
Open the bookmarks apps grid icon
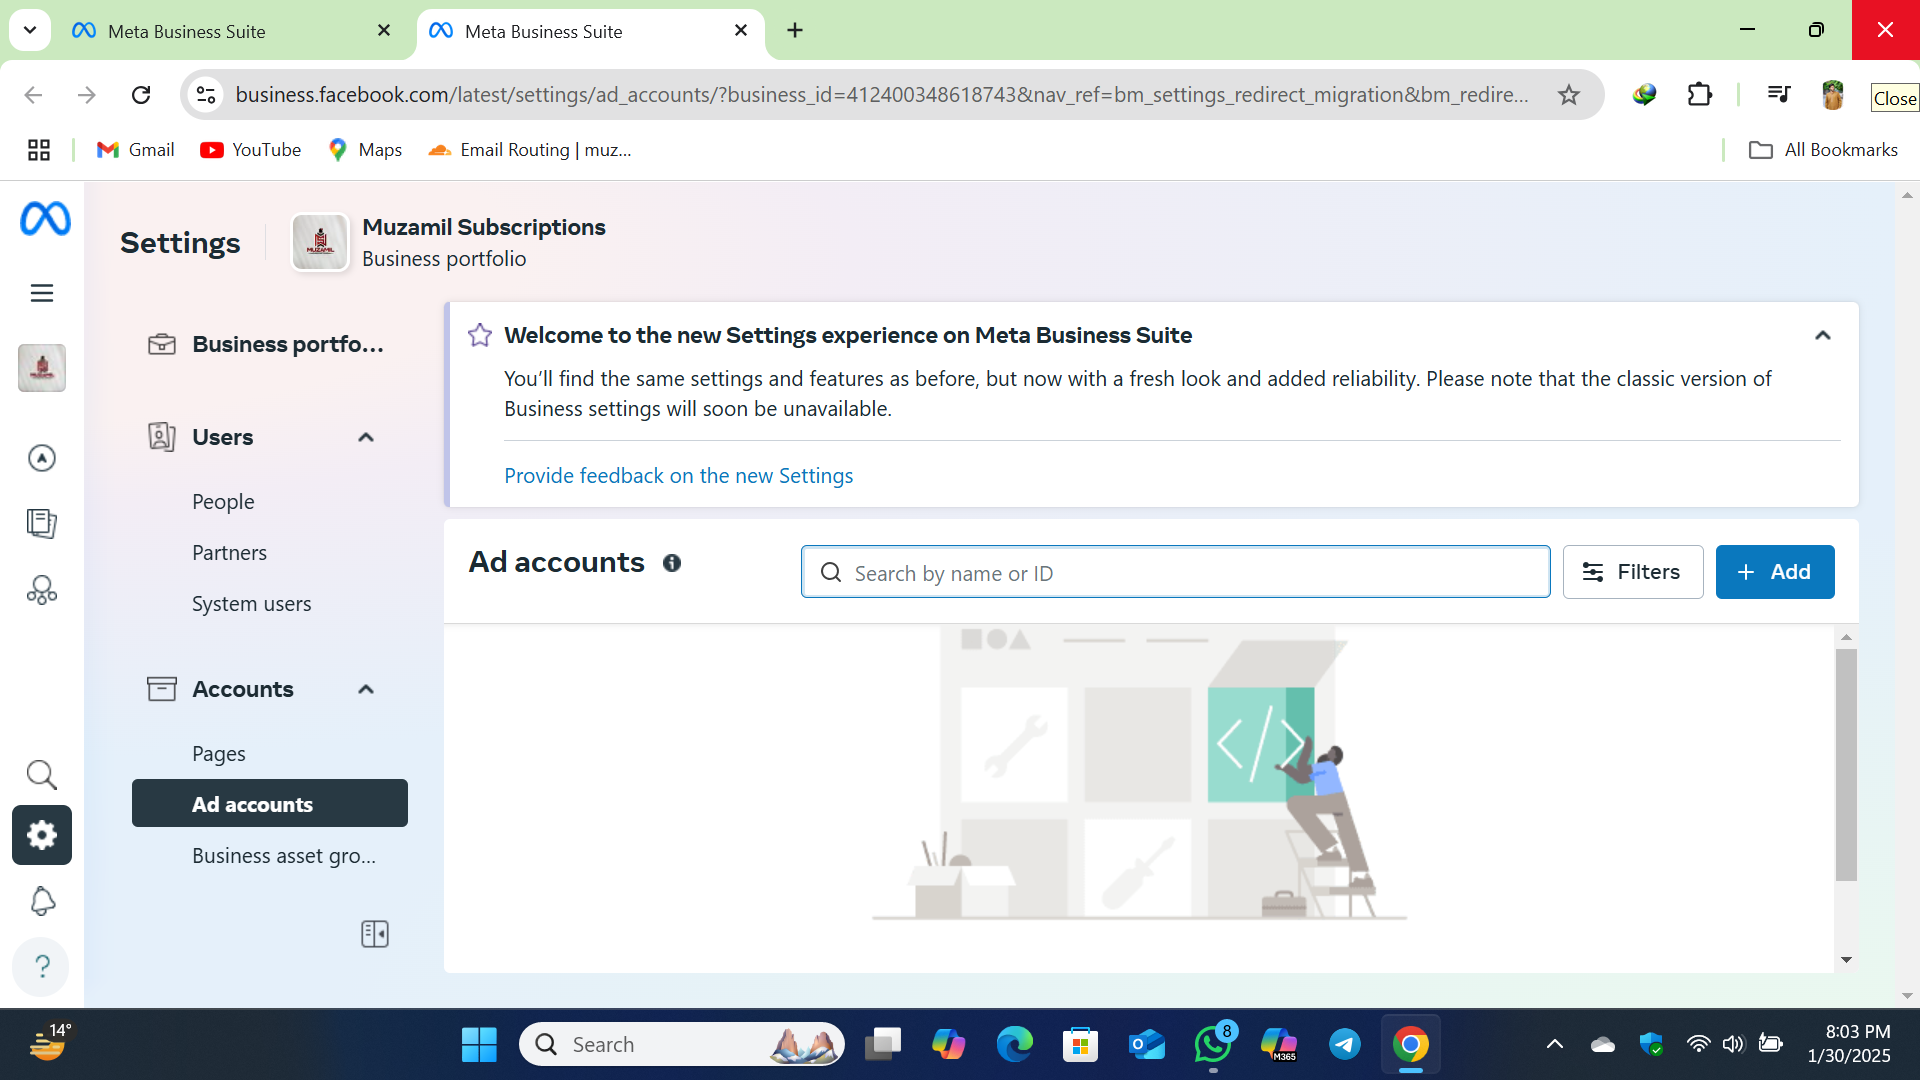[39, 150]
